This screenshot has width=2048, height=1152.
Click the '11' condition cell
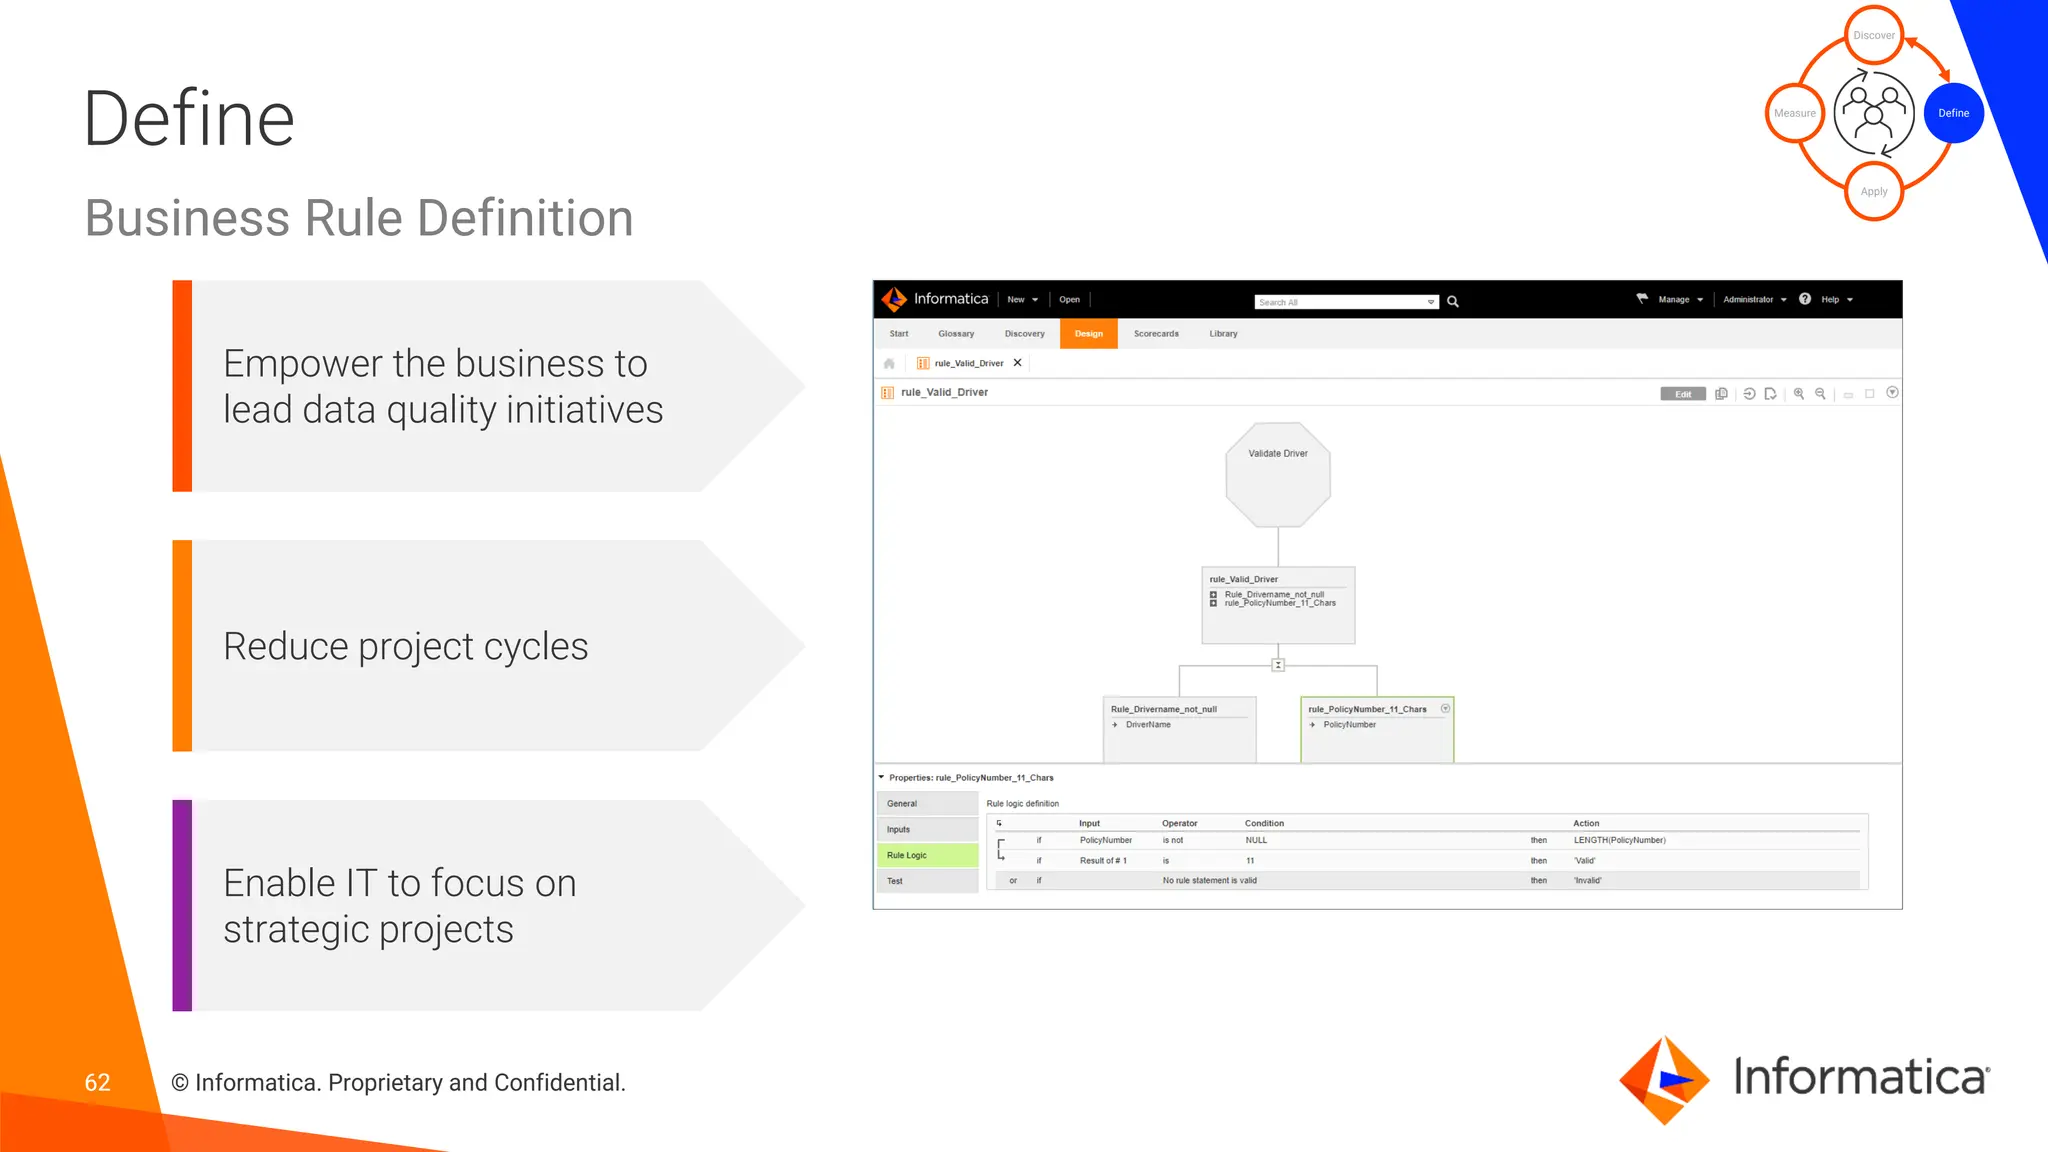point(1250,860)
